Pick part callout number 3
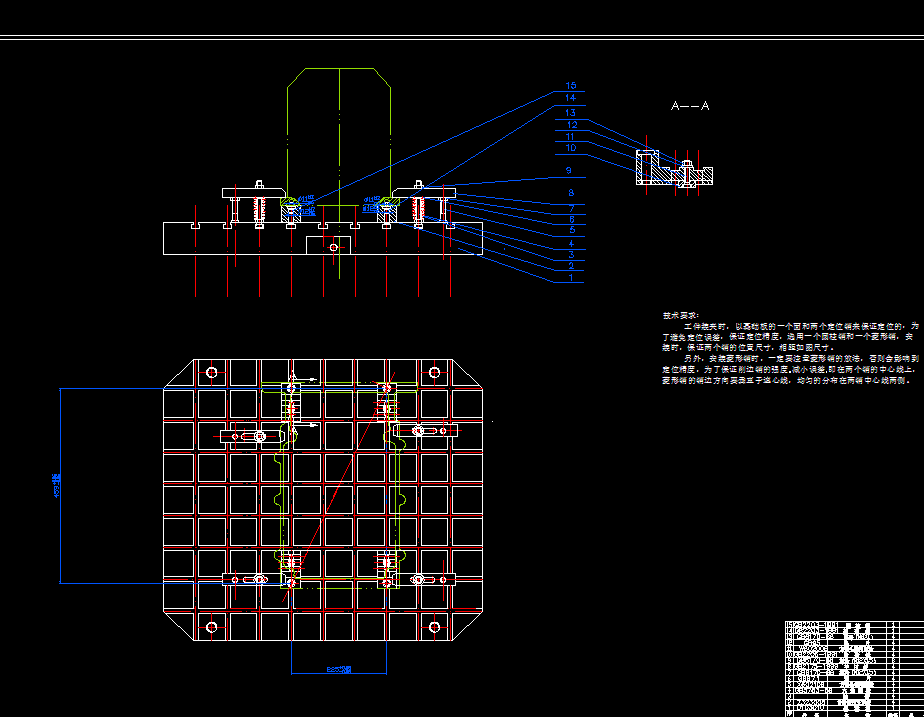Image resolution: width=924 pixels, height=717 pixels. (571, 255)
